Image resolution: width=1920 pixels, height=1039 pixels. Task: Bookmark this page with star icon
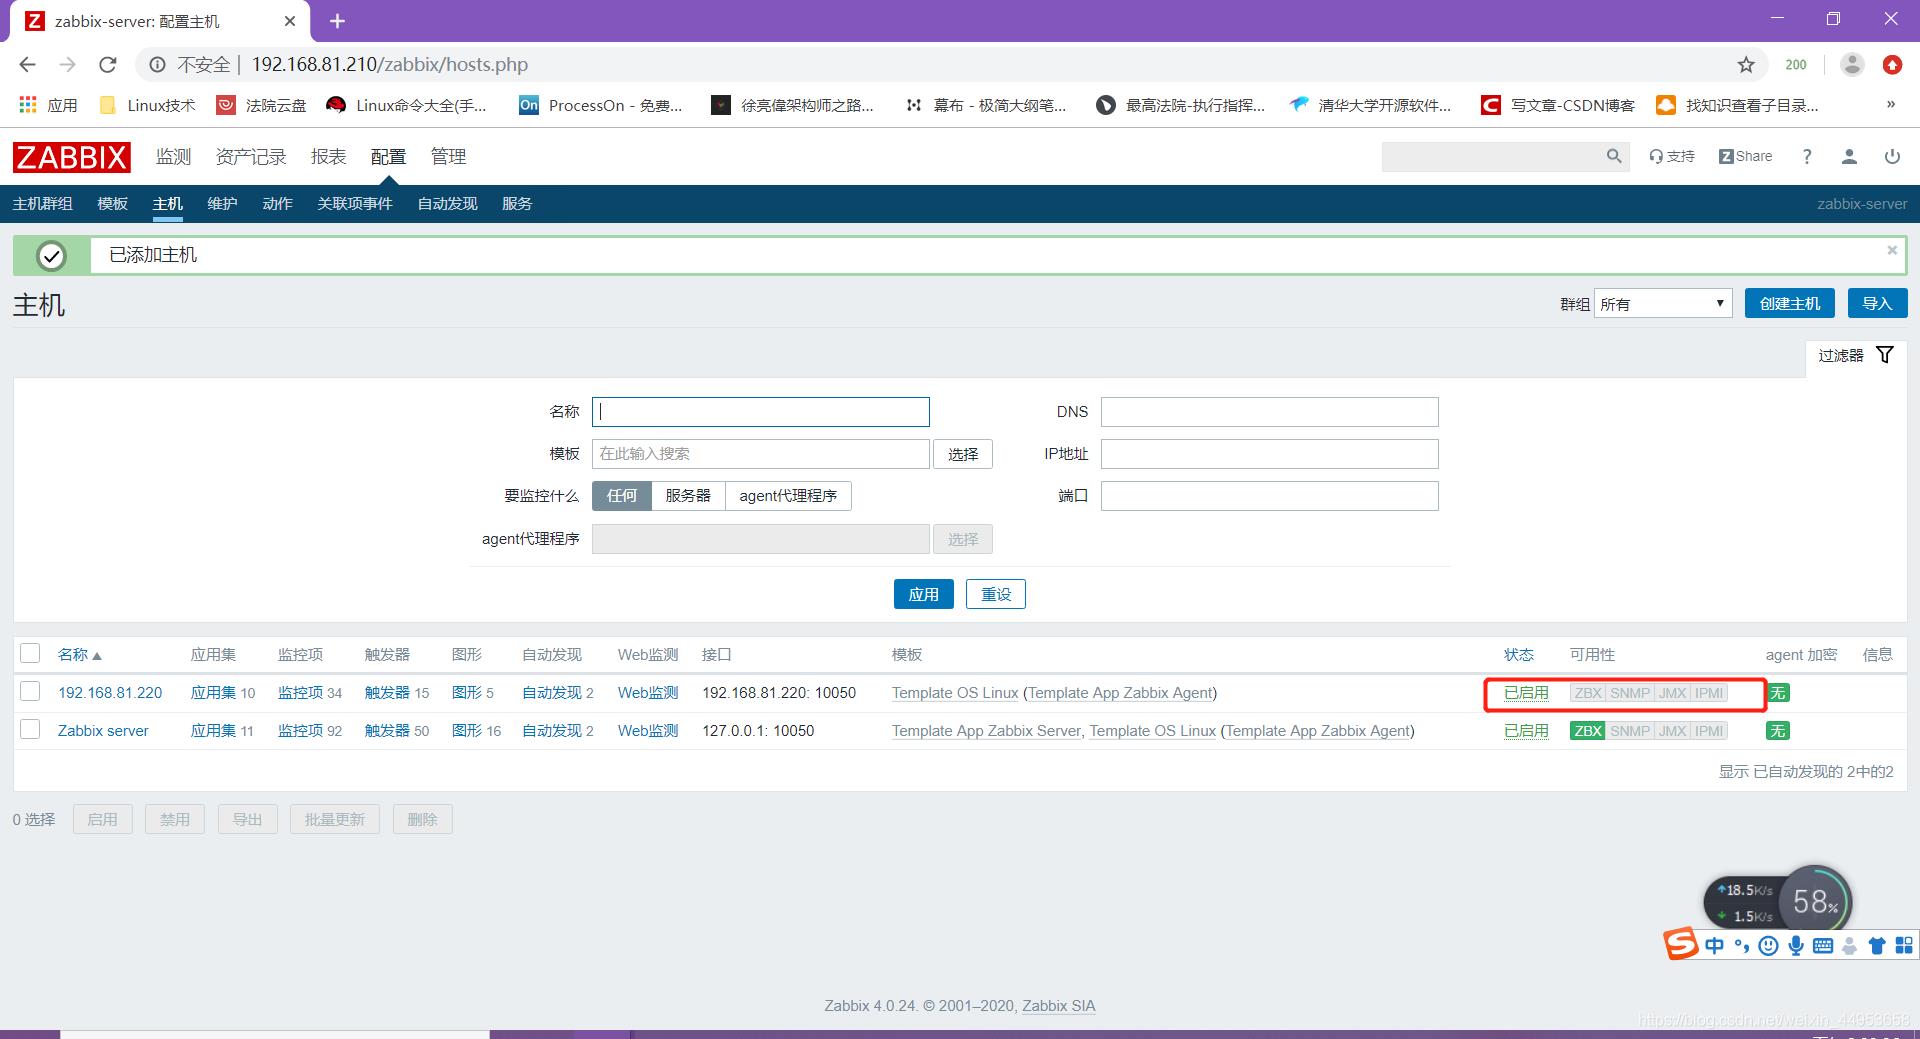tap(1746, 64)
